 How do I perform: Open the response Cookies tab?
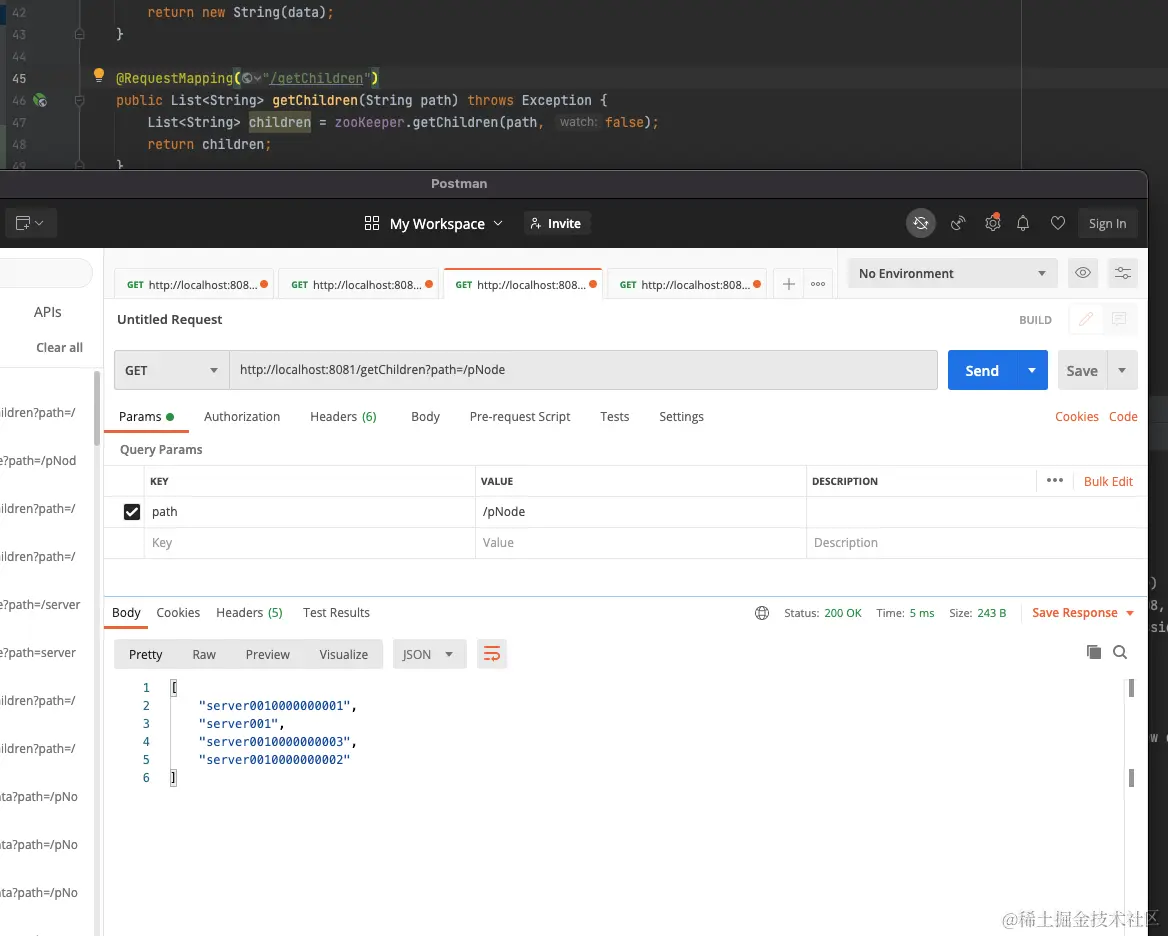point(178,612)
